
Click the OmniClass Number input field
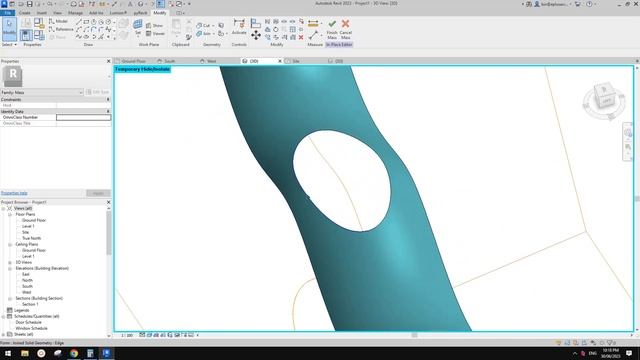(83, 118)
